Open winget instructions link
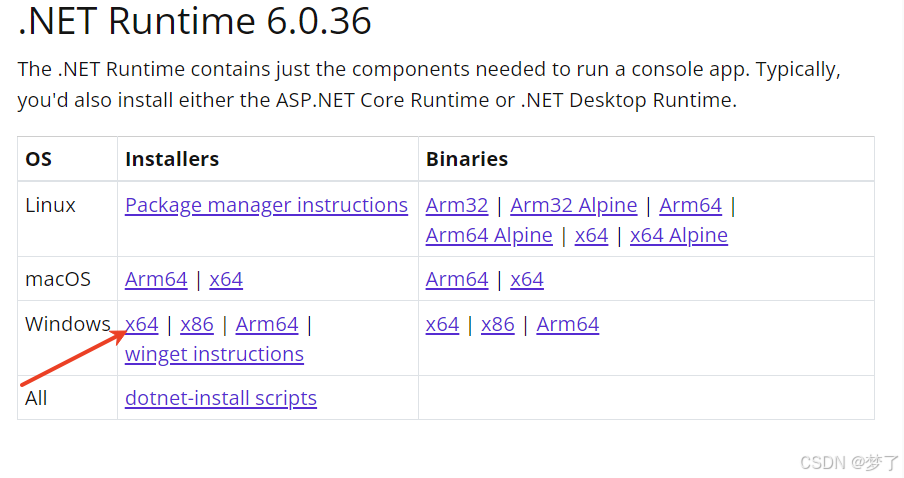This screenshot has height=478, width=904. point(214,354)
